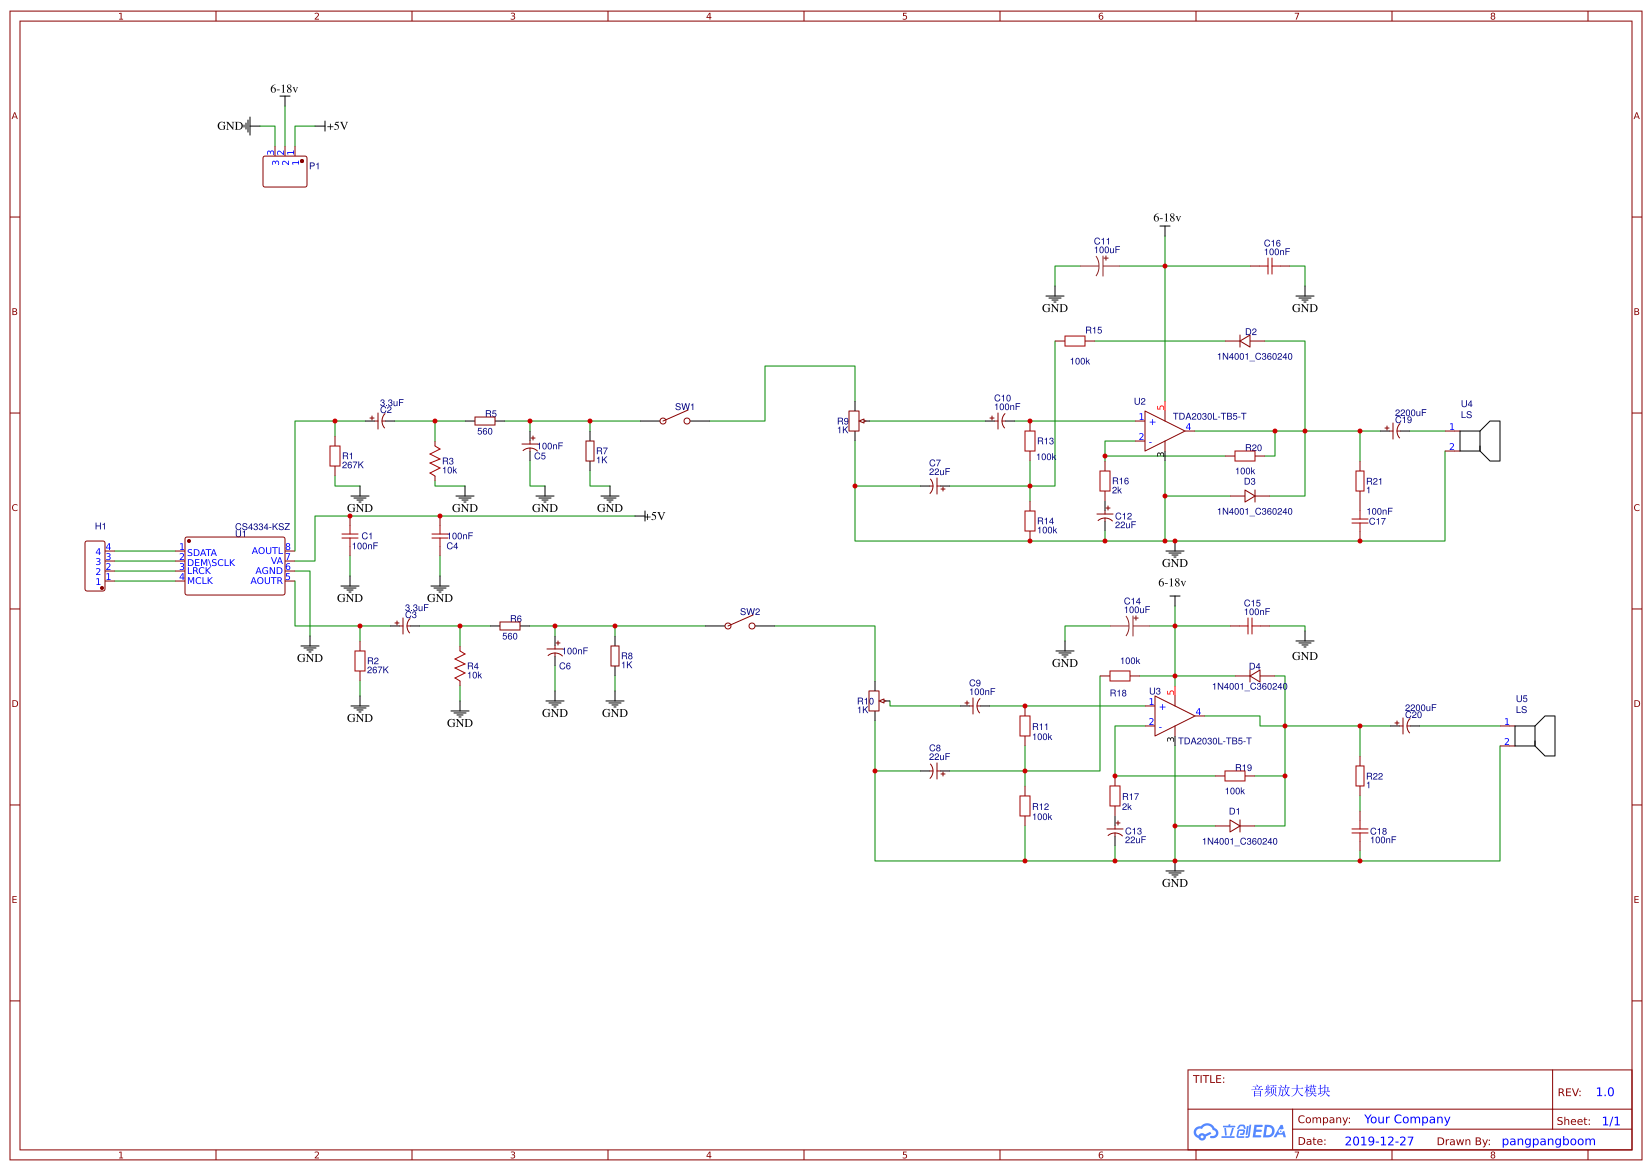Screen dimensions: 1652x1170
Task: Select resistor R5 560 symbol
Action: click(x=485, y=421)
